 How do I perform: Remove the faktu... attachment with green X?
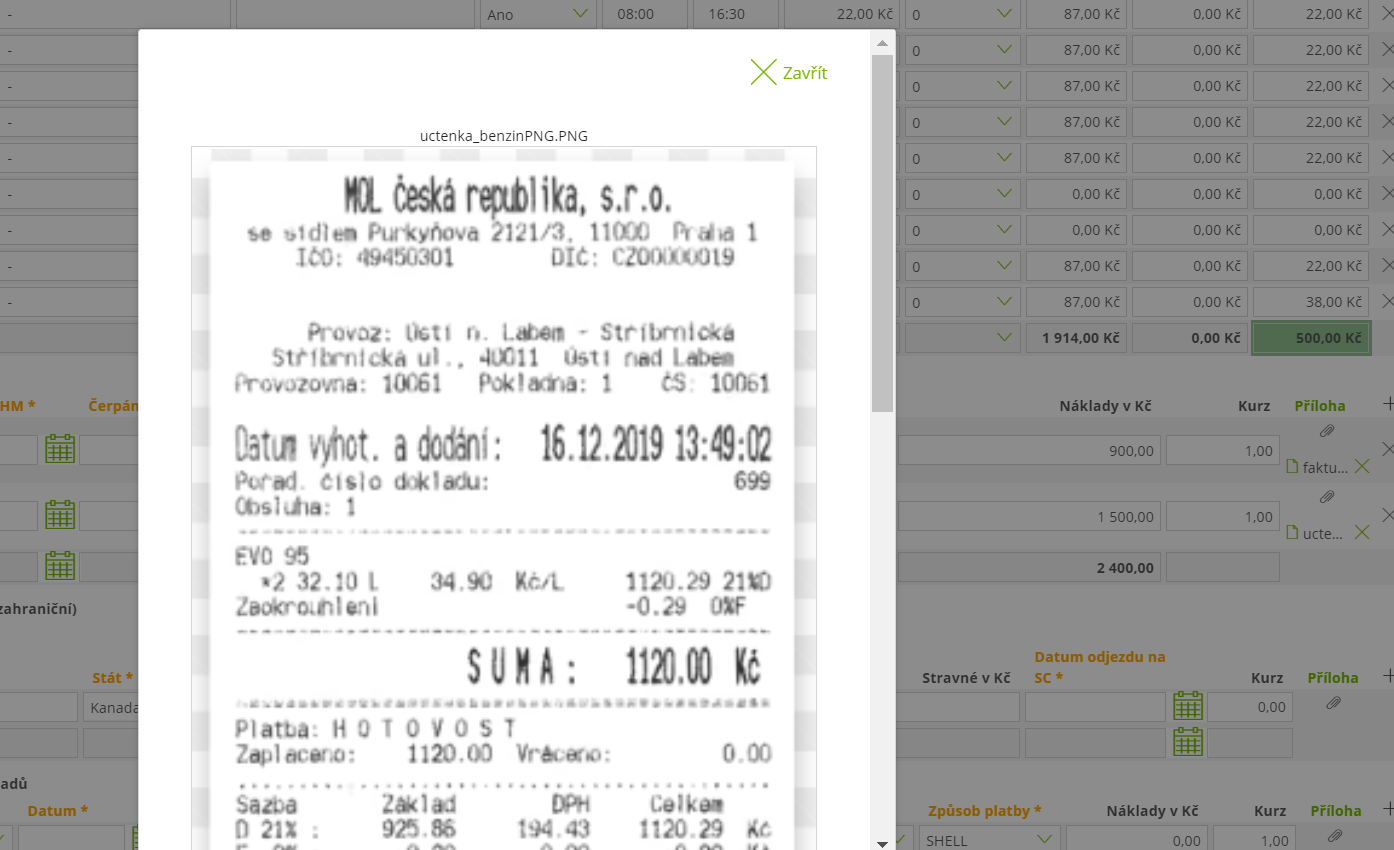tap(1361, 466)
